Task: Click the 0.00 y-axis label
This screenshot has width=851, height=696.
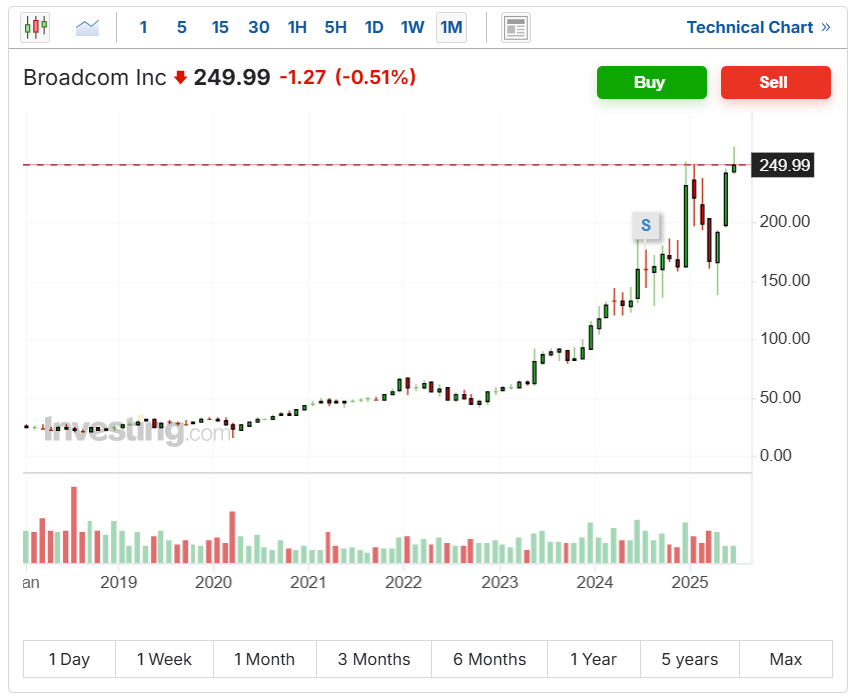Action: point(776,455)
